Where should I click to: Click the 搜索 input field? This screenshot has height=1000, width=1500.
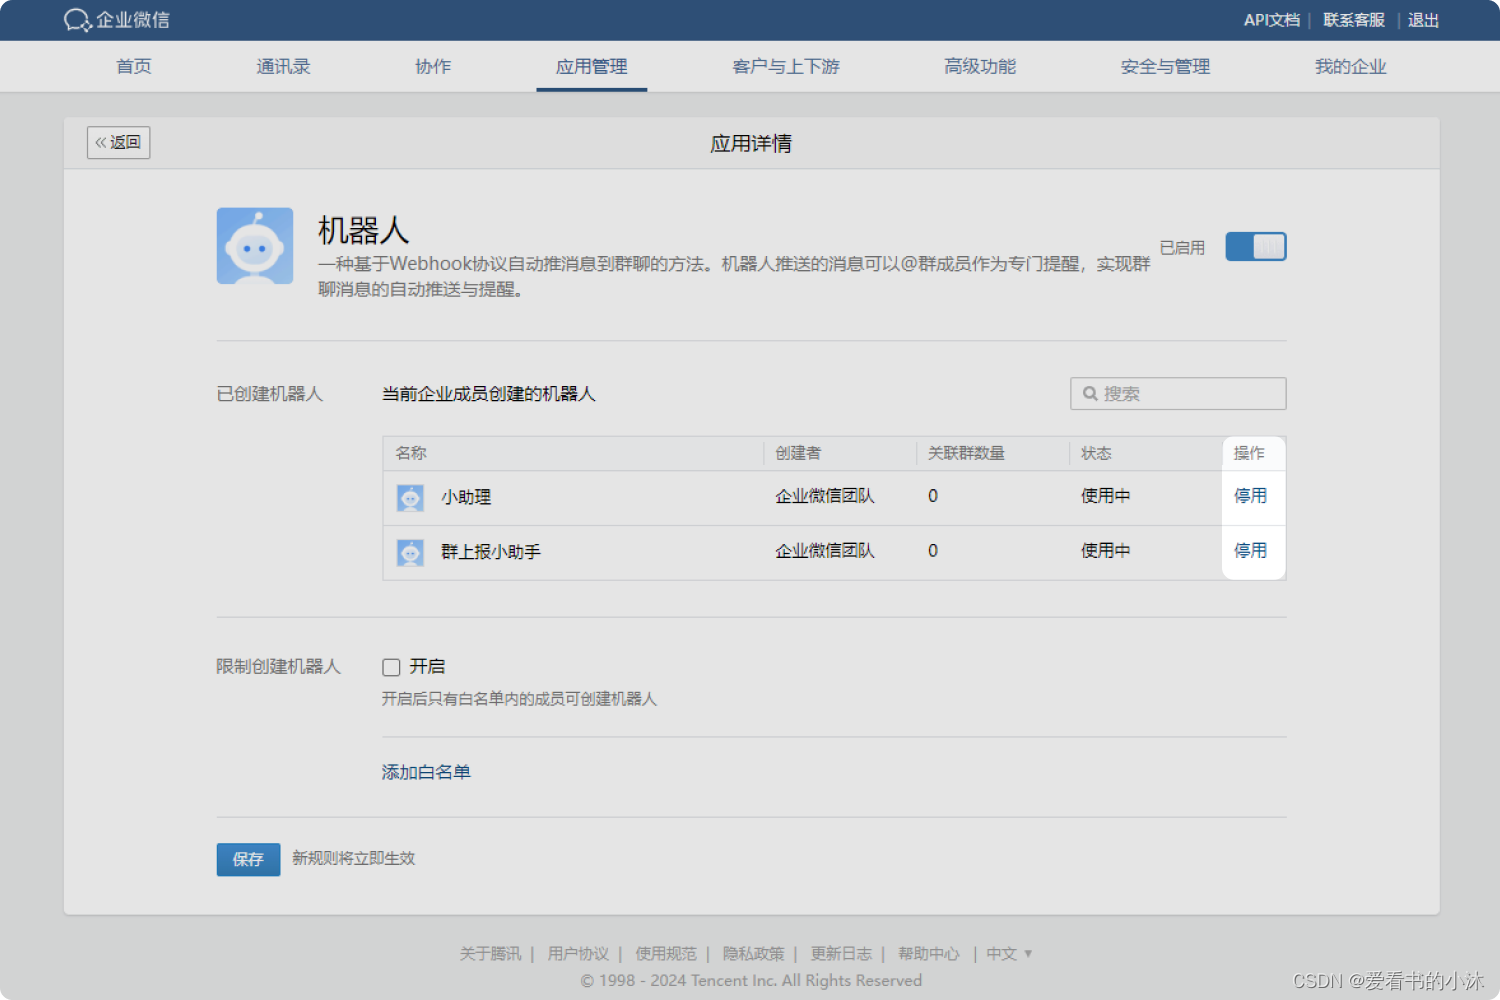tap(1178, 394)
